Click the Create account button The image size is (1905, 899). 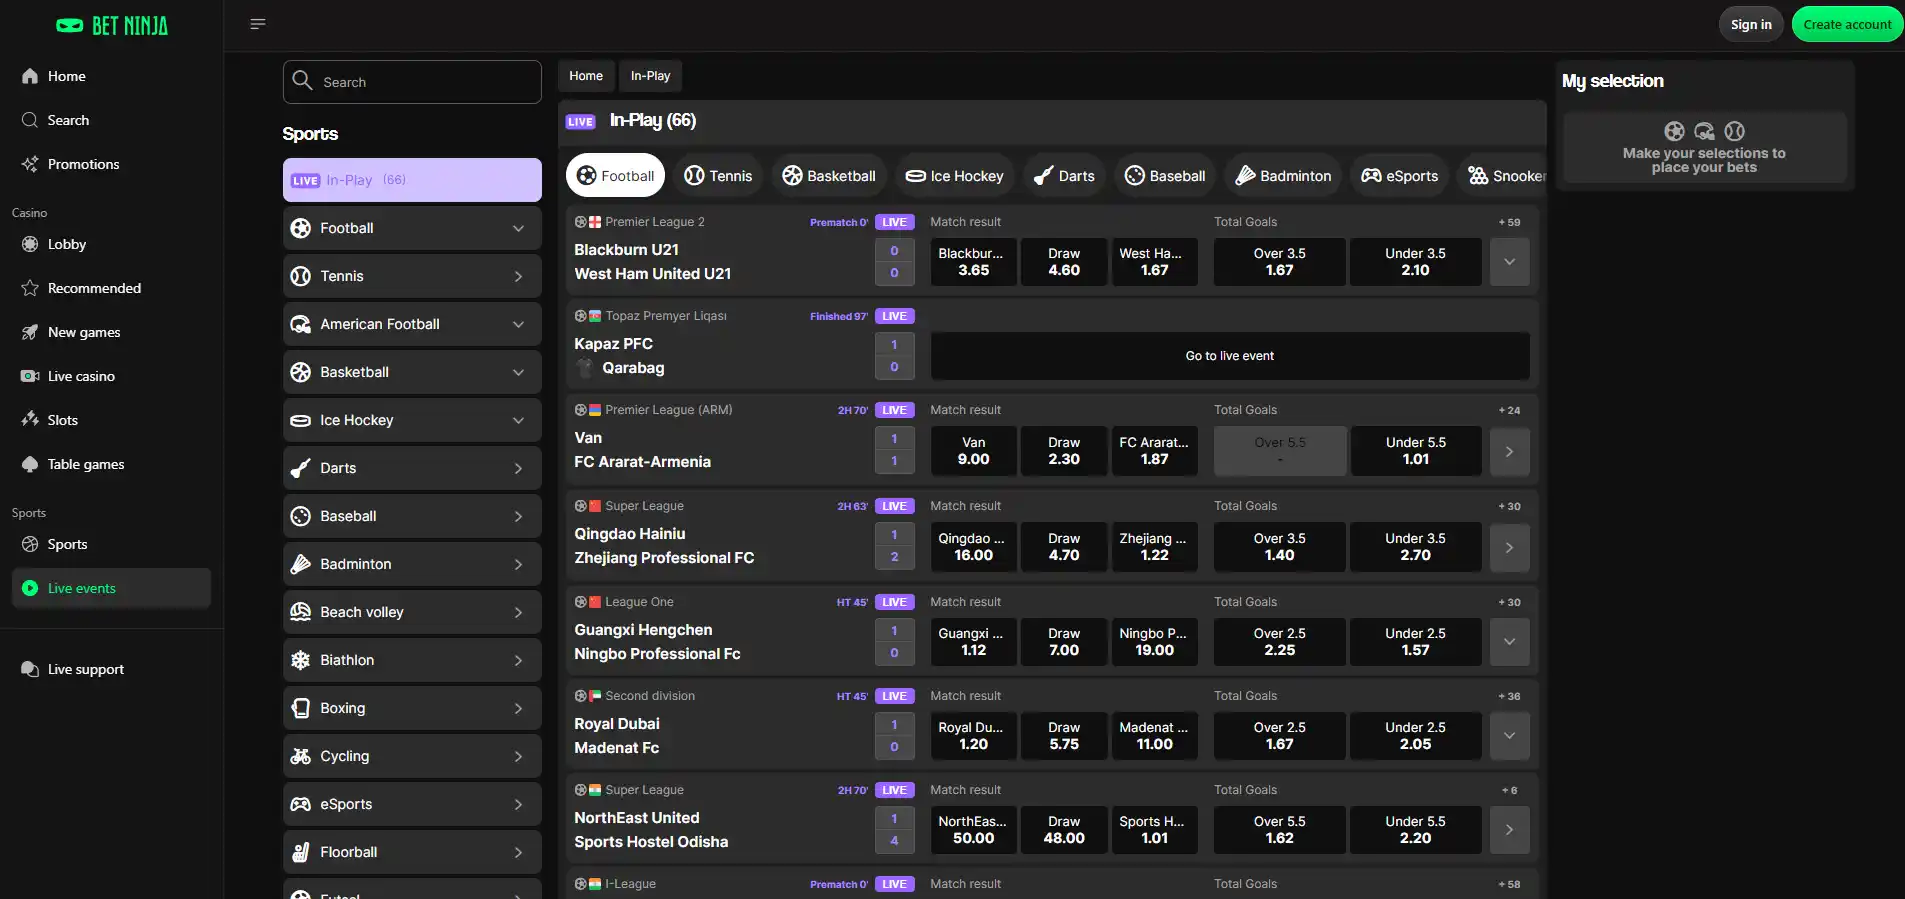[x=1847, y=25]
